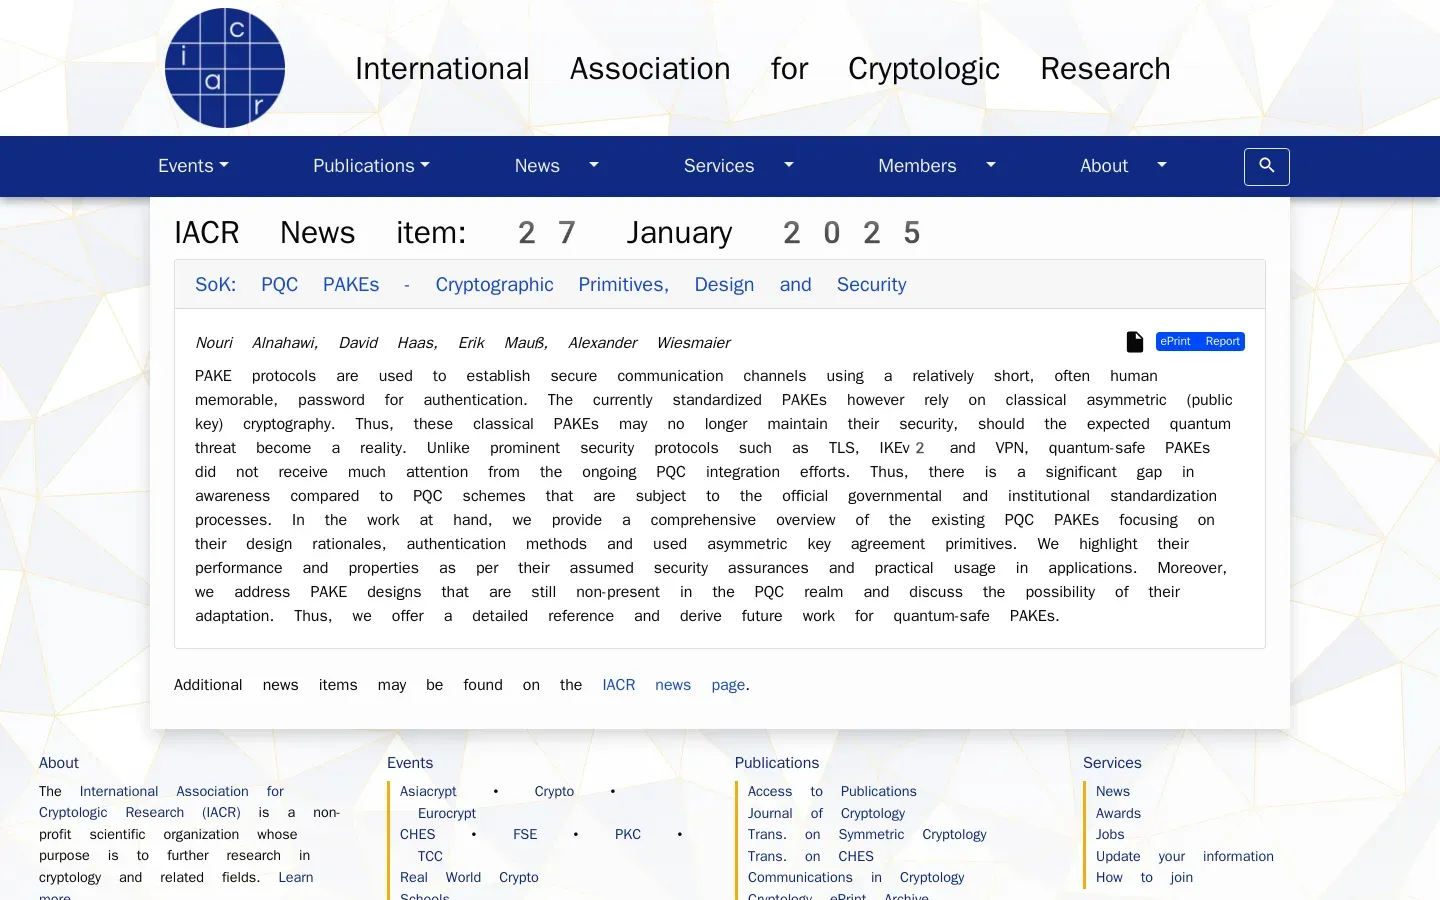Screen dimensions: 1440x900
Task: Open Communications in Cryptology link
Action: click(856, 877)
